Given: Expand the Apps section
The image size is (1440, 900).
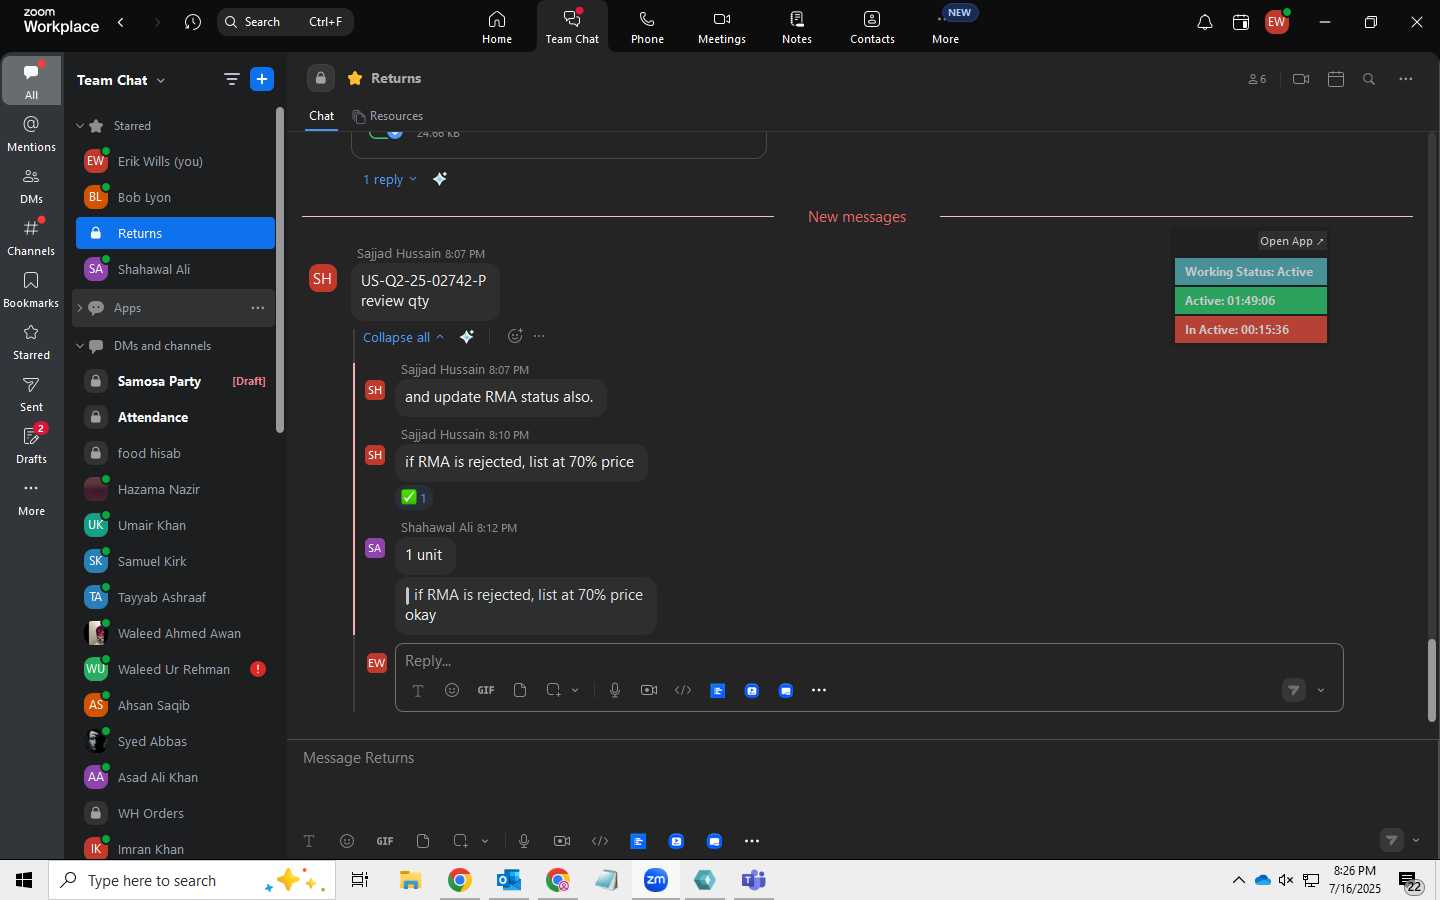Looking at the screenshot, I should tap(80, 308).
